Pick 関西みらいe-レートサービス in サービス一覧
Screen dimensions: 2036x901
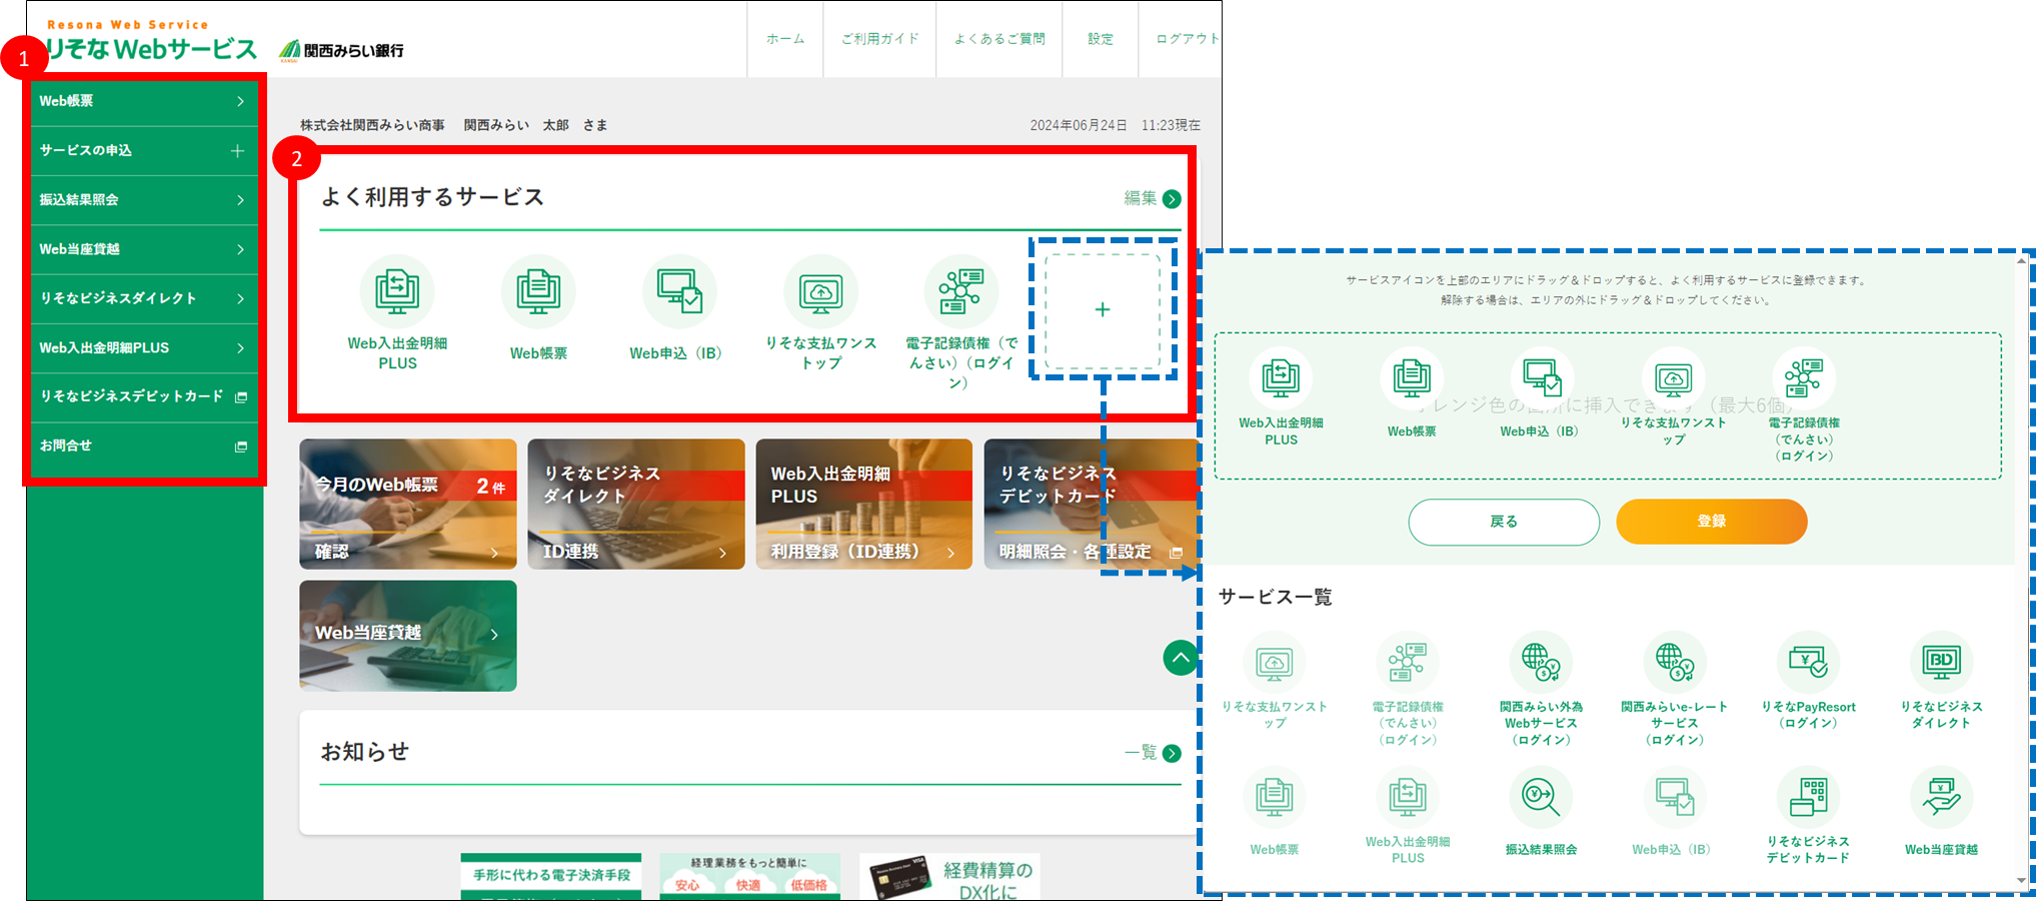coord(1675,663)
